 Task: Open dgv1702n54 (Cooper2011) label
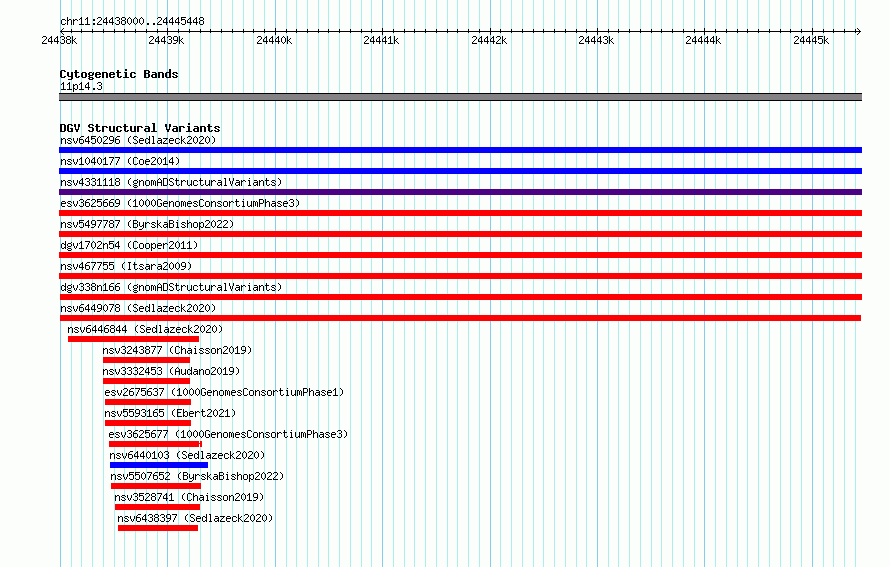click(x=129, y=245)
